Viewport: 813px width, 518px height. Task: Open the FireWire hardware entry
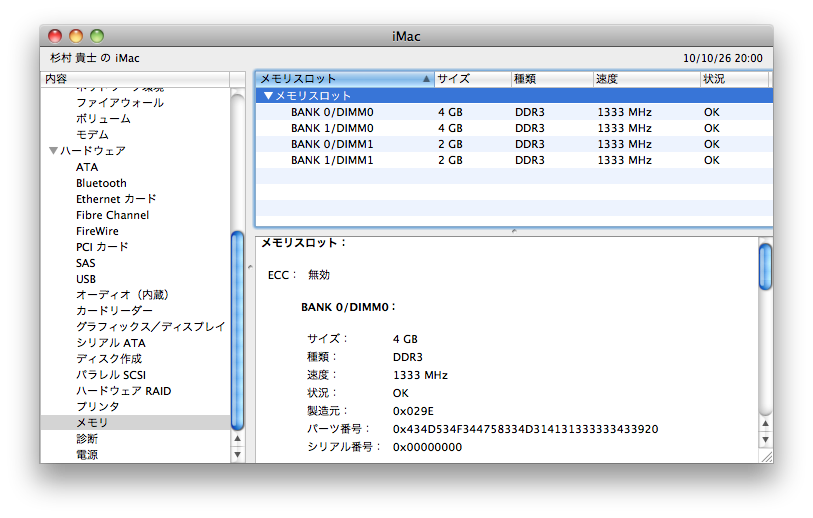[x=97, y=231]
